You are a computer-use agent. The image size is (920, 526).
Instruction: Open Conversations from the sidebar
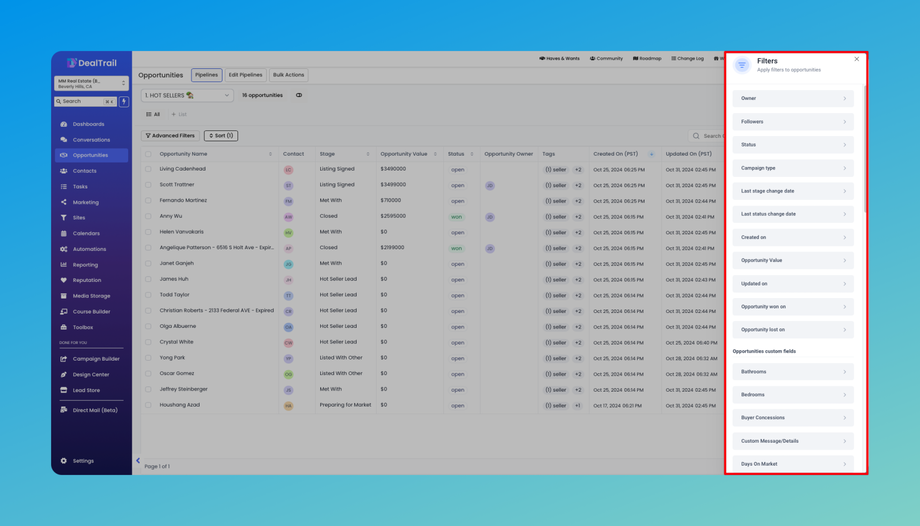[x=64, y=140]
